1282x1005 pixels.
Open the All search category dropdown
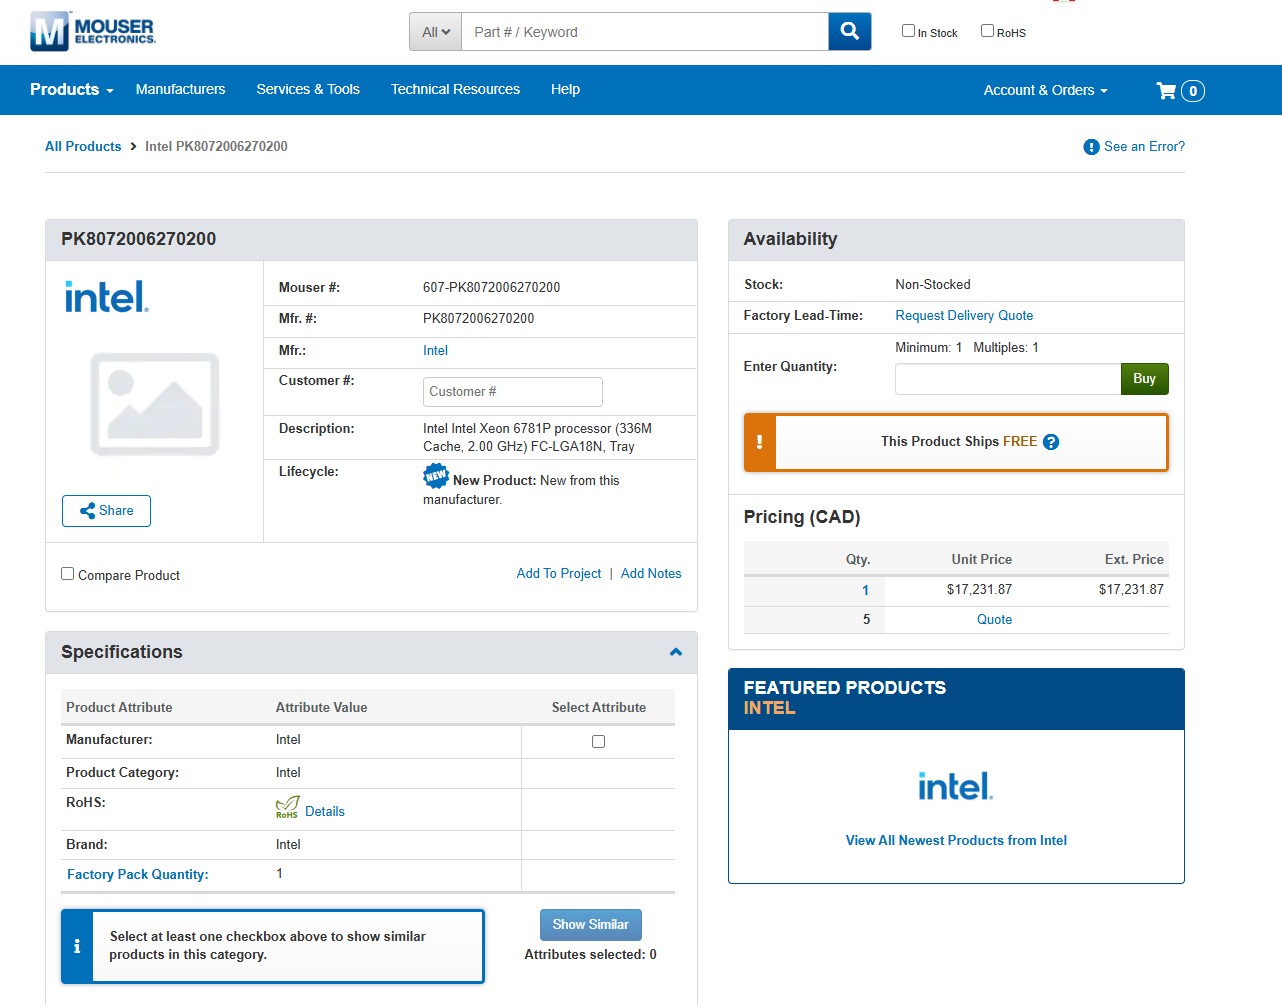(435, 32)
